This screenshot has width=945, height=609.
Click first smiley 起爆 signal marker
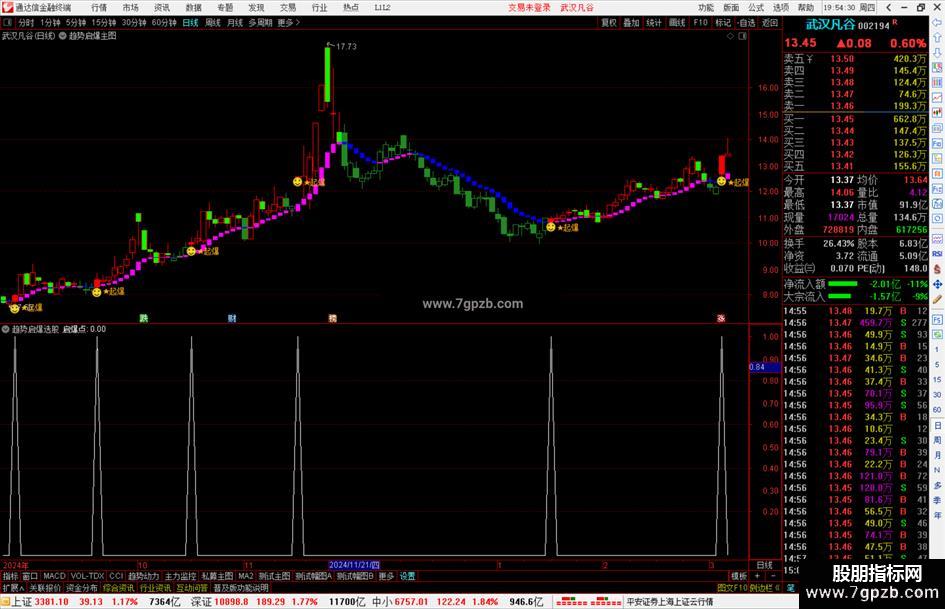tap(14, 308)
